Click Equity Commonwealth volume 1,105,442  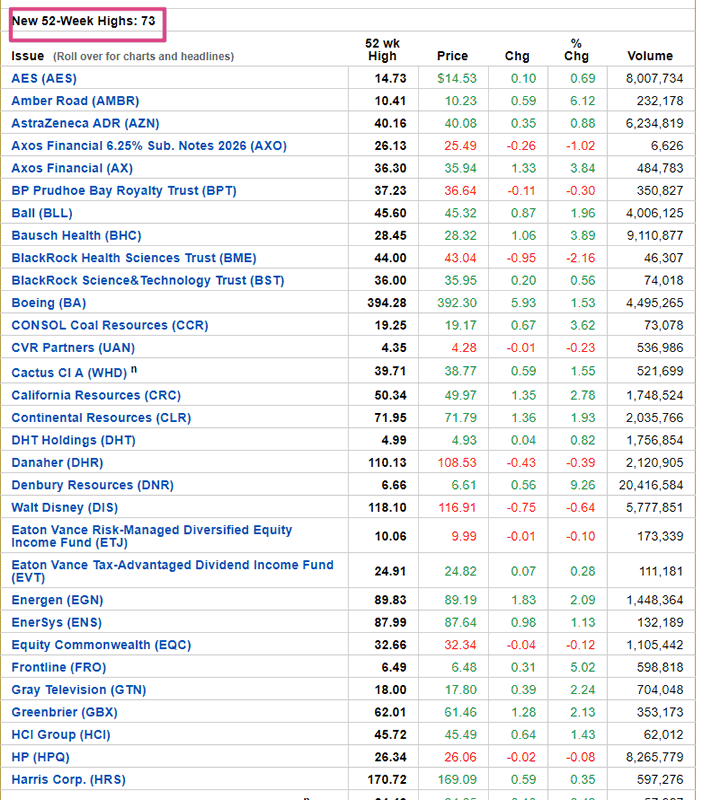(x=654, y=645)
